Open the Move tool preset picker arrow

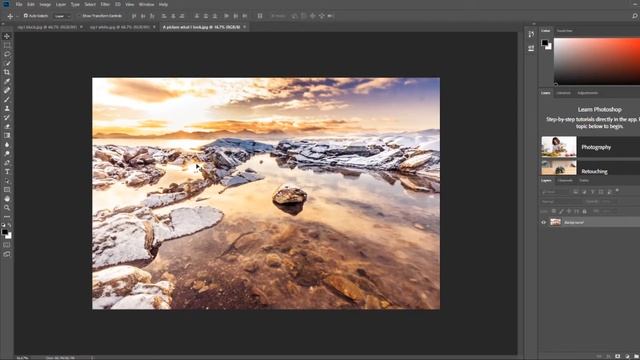coord(17,16)
